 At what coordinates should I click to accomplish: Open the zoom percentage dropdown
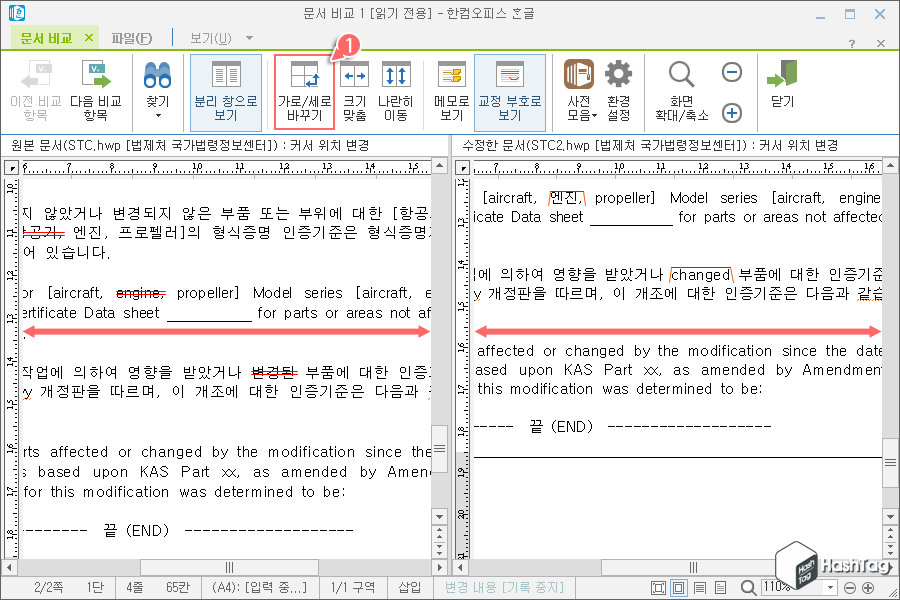pos(828,588)
